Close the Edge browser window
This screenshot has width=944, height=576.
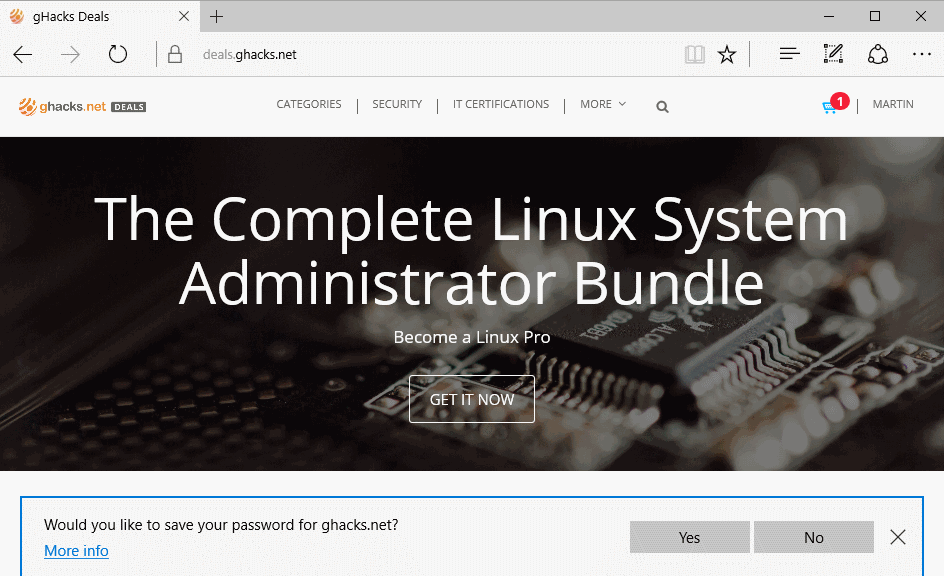(921, 16)
